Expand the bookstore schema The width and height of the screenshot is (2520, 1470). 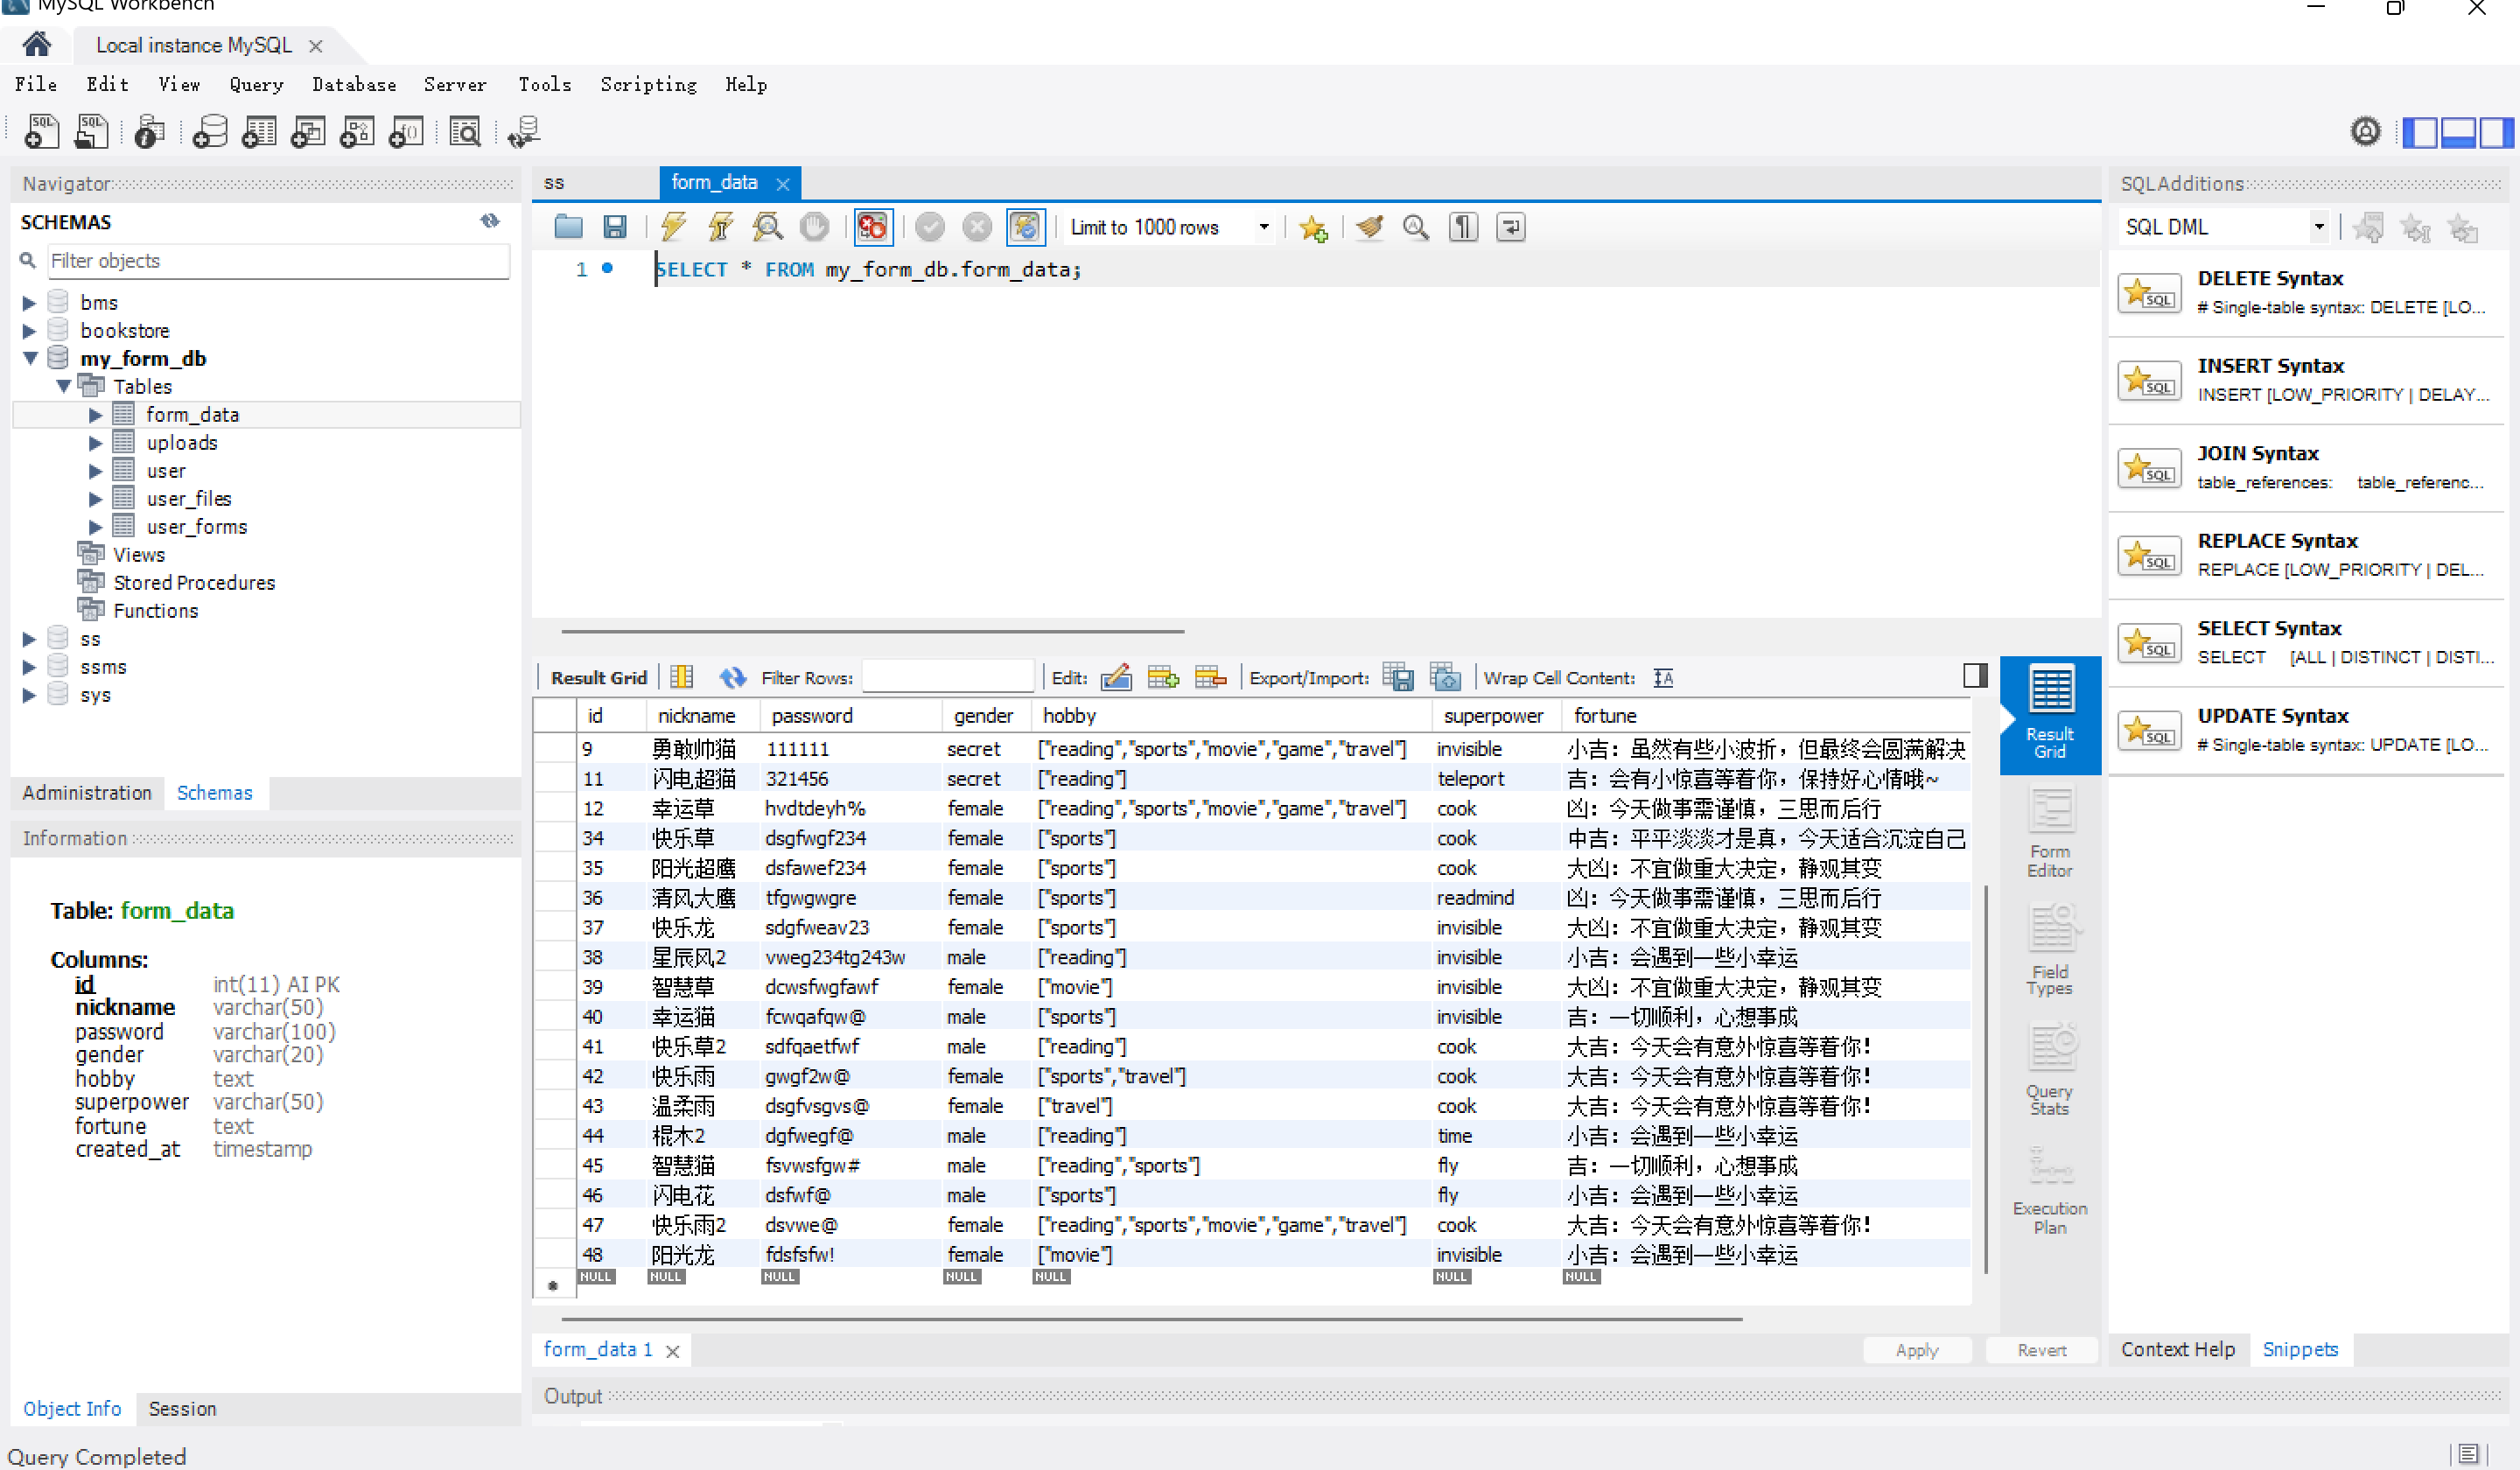[29, 330]
